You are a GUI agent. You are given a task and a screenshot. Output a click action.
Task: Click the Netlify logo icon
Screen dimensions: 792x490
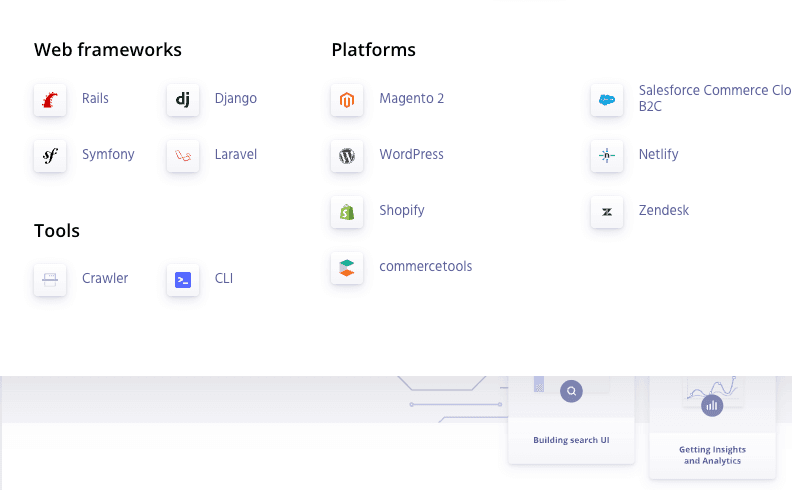point(607,156)
